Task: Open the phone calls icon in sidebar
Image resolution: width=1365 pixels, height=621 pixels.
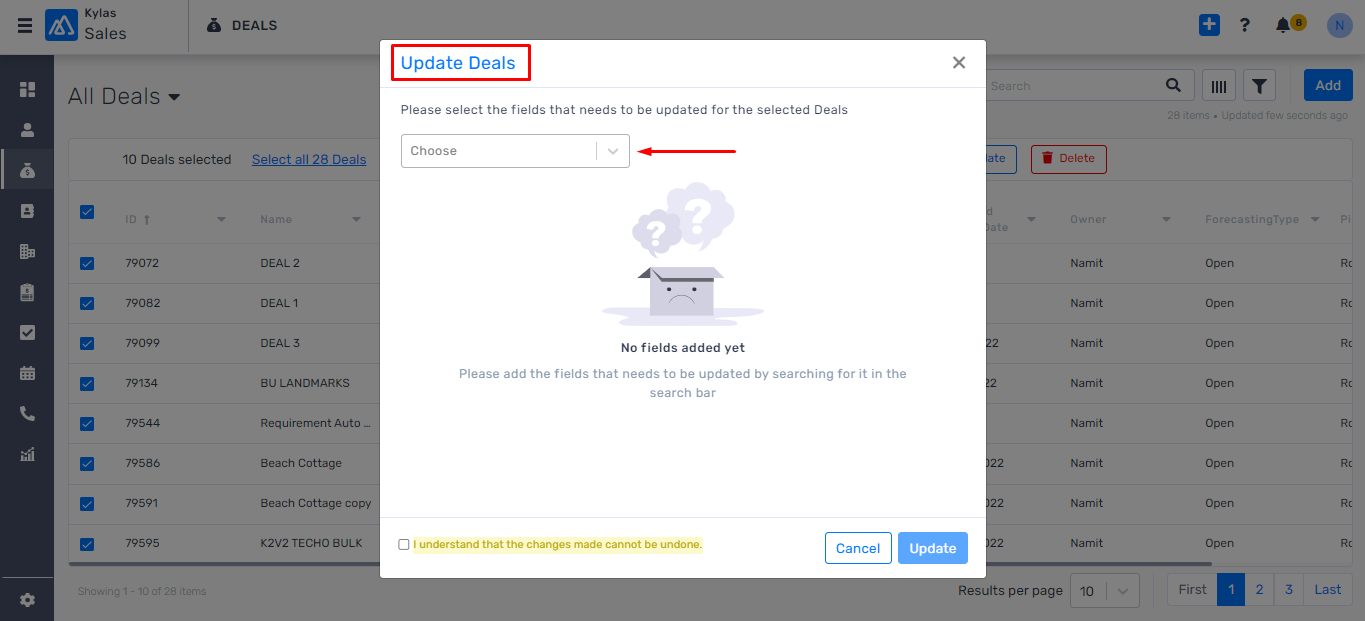Action: [x=27, y=413]
